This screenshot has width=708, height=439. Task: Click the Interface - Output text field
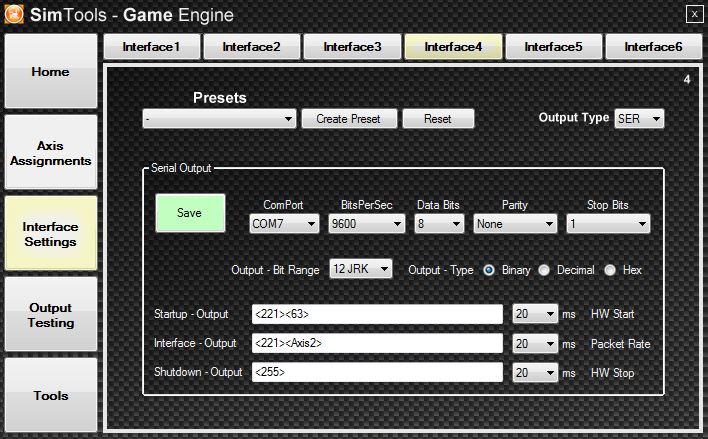(x=377, y=343)
